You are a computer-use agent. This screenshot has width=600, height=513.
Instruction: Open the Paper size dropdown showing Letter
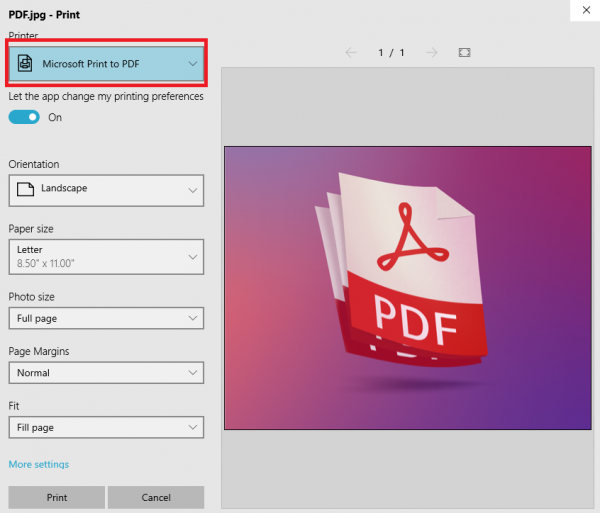(106, 257)
